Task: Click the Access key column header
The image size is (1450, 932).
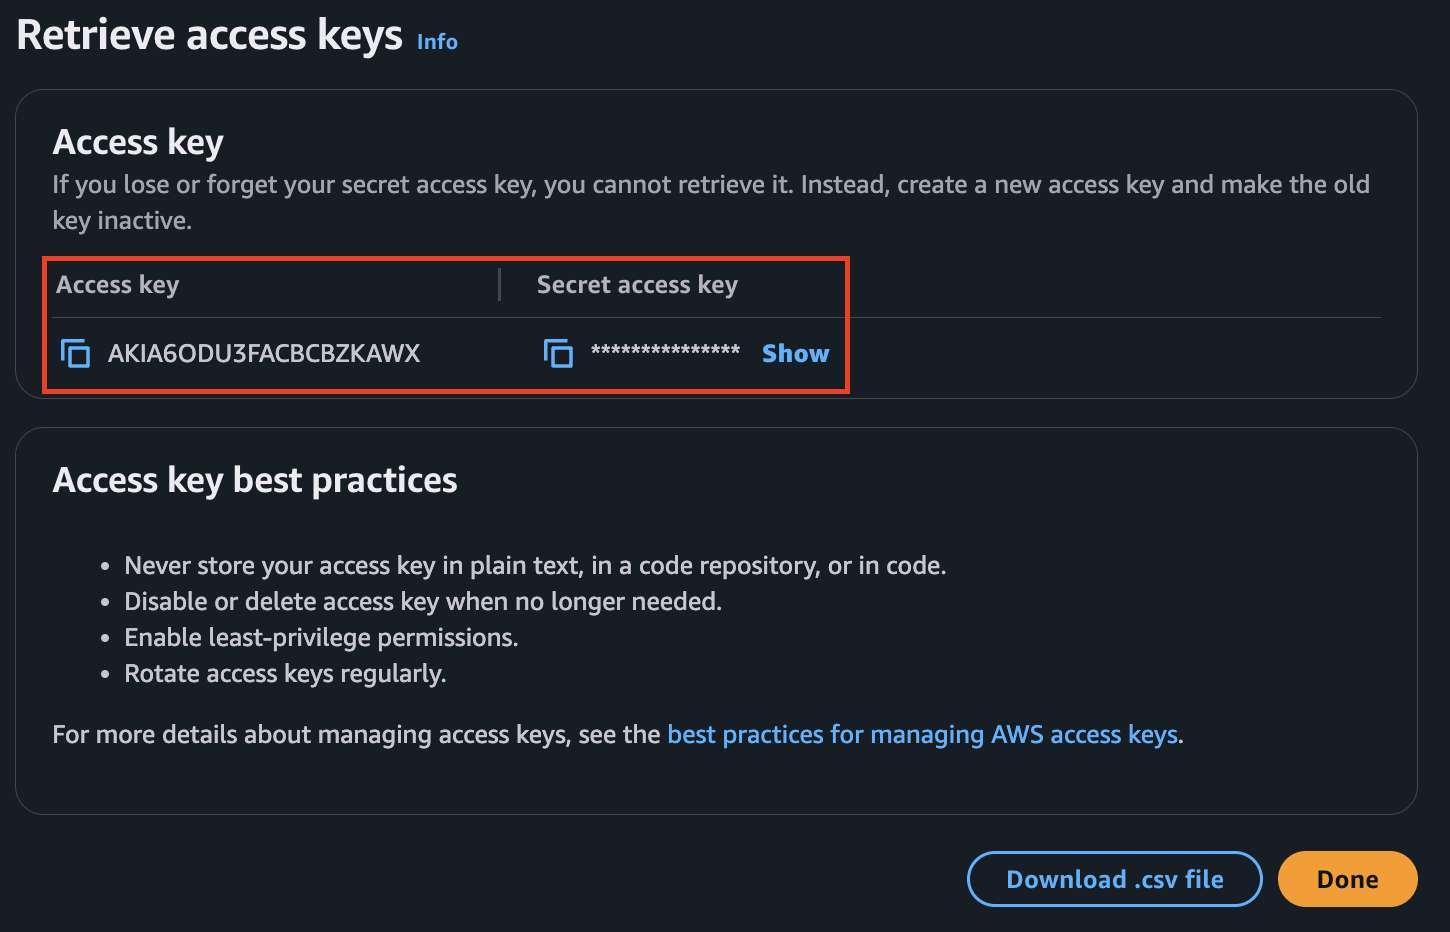Action: coord(118,285)
